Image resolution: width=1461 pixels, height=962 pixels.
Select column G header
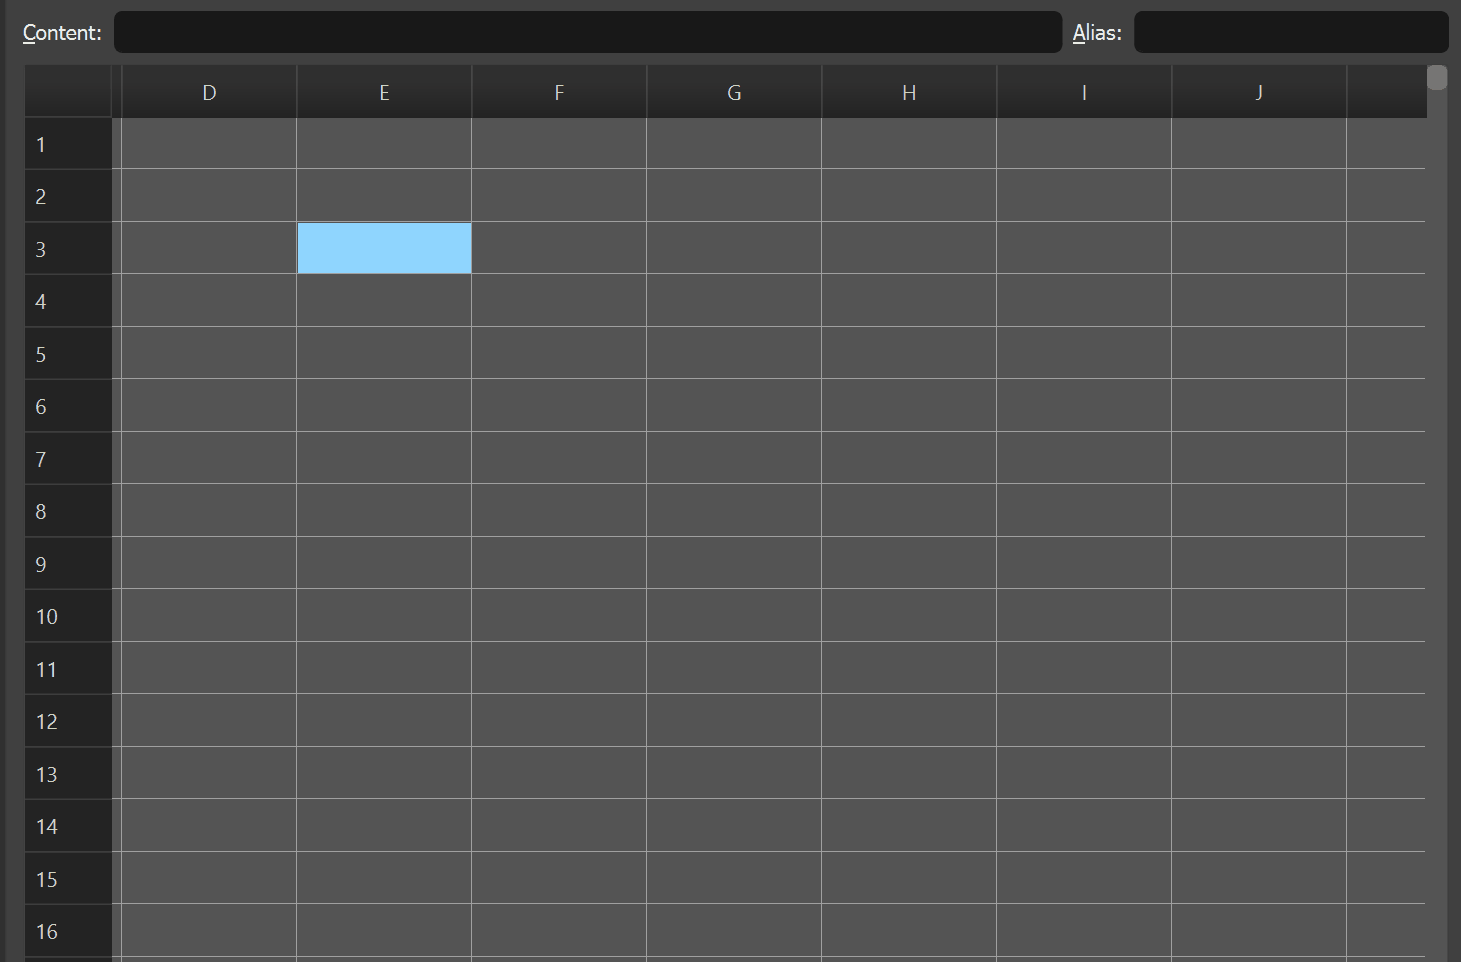pos(734,91)
